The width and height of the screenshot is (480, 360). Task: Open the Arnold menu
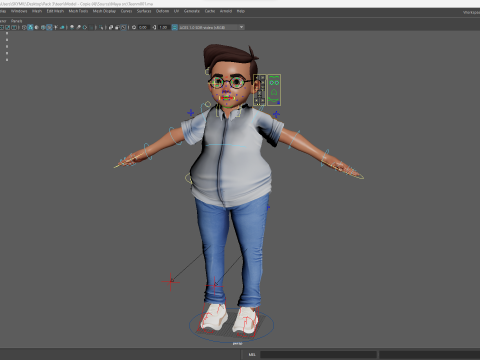(226, 11)
